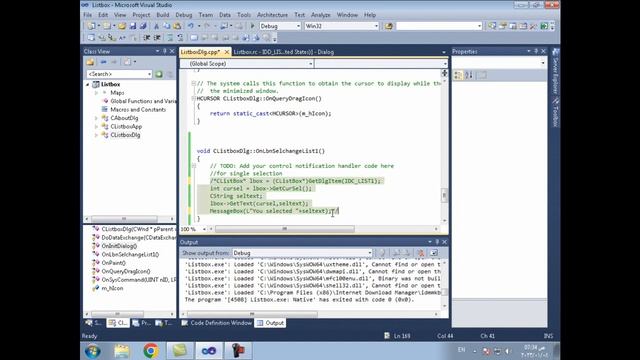Screen dimensions: 640x360
Task: Select the CListboxDlg class in tree
Action: [x=125, y=135]
